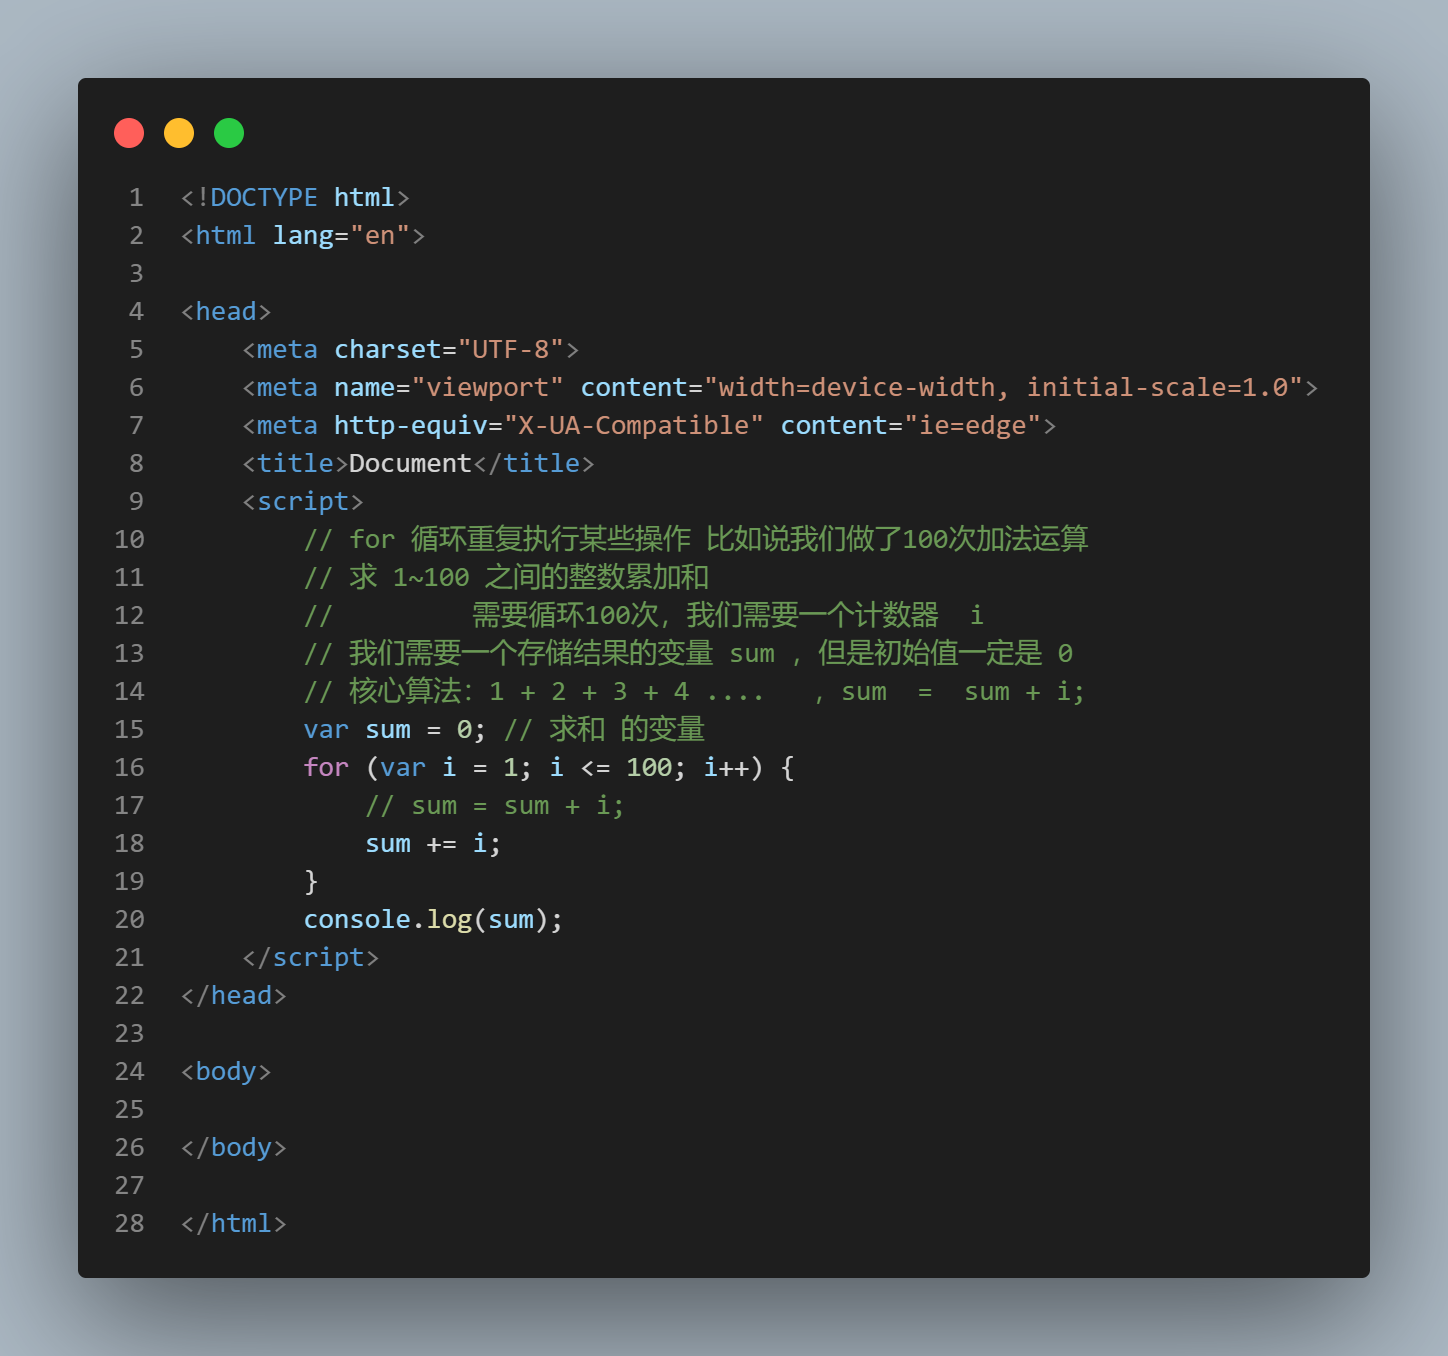Image resolution: width=1448 pixels, height=1356 pixels.
Task: Click the opening head tag
Action: tap(226, 312)
